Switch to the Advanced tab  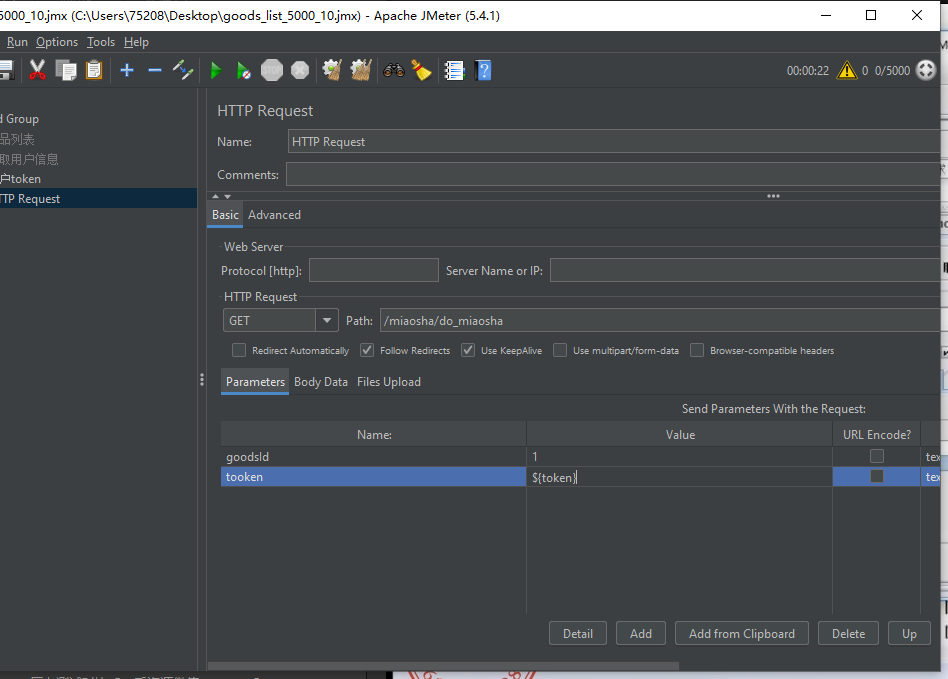pos(274,215)
